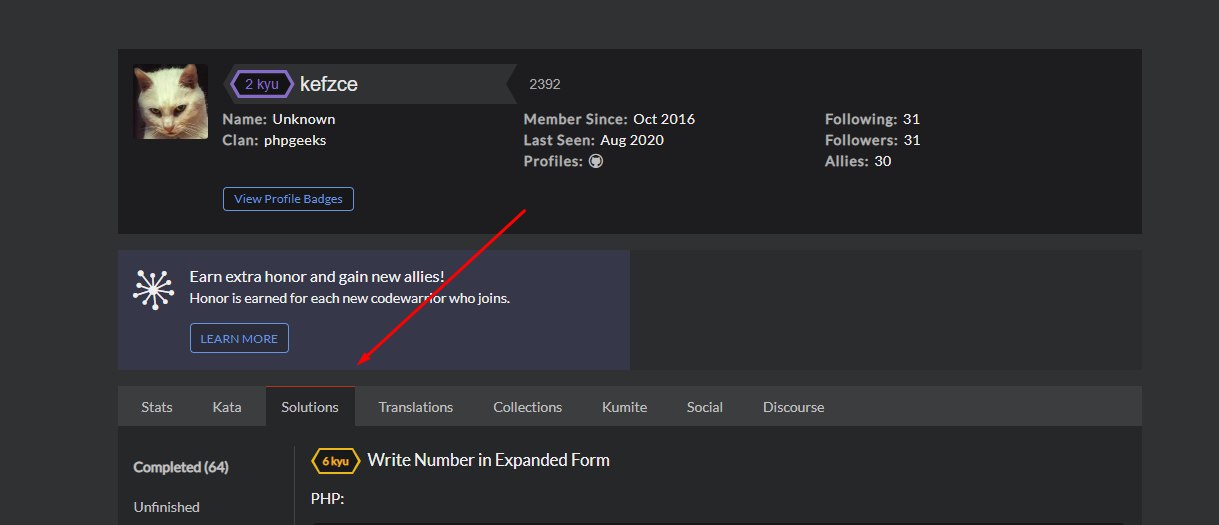The height and width of the screenshot is (525, 1219).
Task: Click the clan name phpgeeks
Action: [x=295, y=140]
